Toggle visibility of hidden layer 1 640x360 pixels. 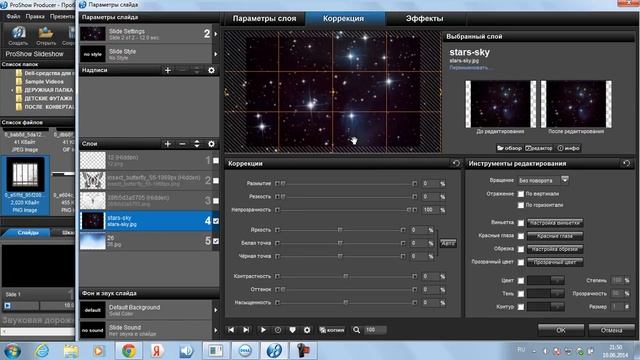pos(216,160)
